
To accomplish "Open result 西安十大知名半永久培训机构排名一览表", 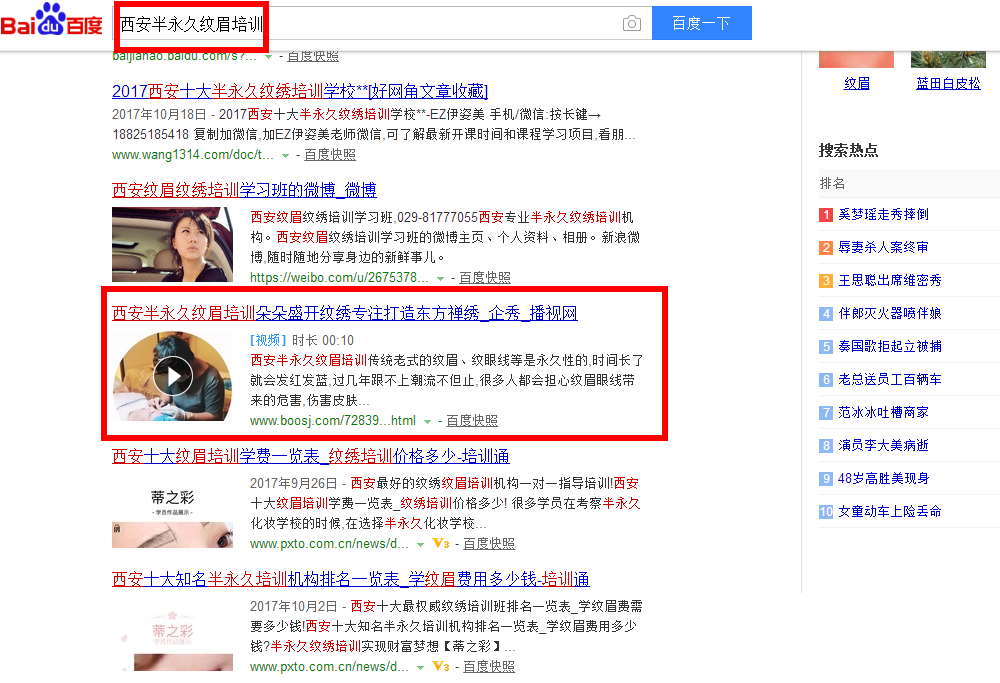I will pyautogui.click(x=351, y=579).
